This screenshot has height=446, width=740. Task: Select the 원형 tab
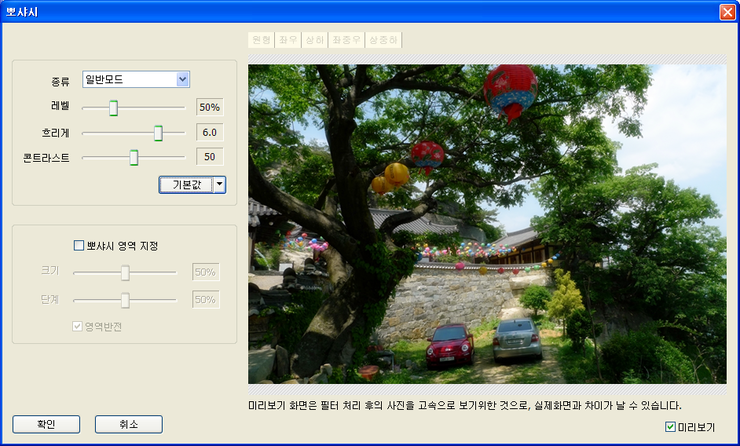[x=262, y=40]
